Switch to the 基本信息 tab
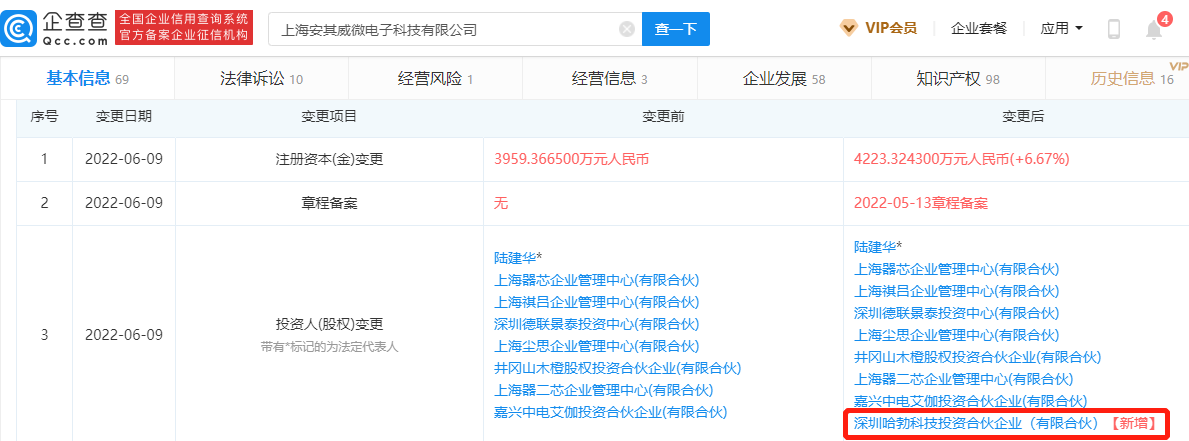Screen dimensions: 1189x441 87,78
